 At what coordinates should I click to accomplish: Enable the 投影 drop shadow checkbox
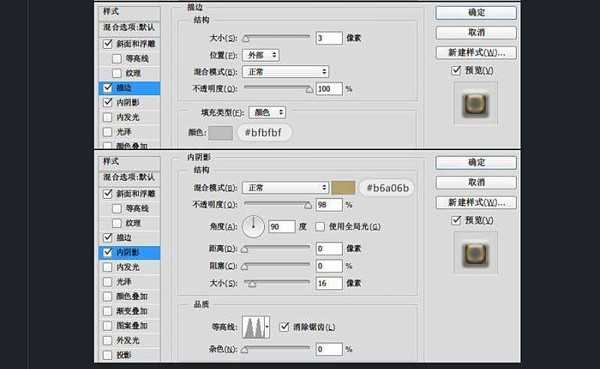click(108, 355)
